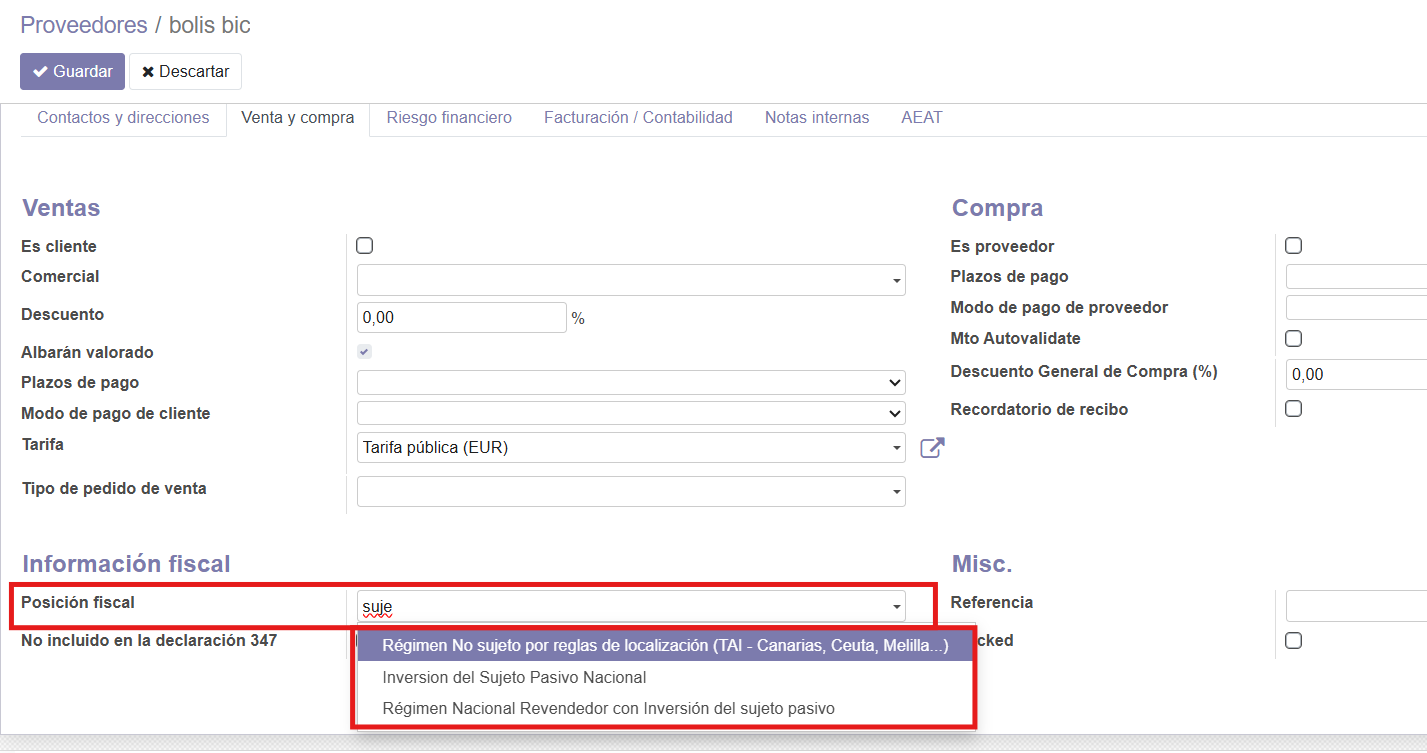Open external link icon next to Tarifa
Image resolution: width=1427 pixels, height=753 pixels.
tap(932, 448)
